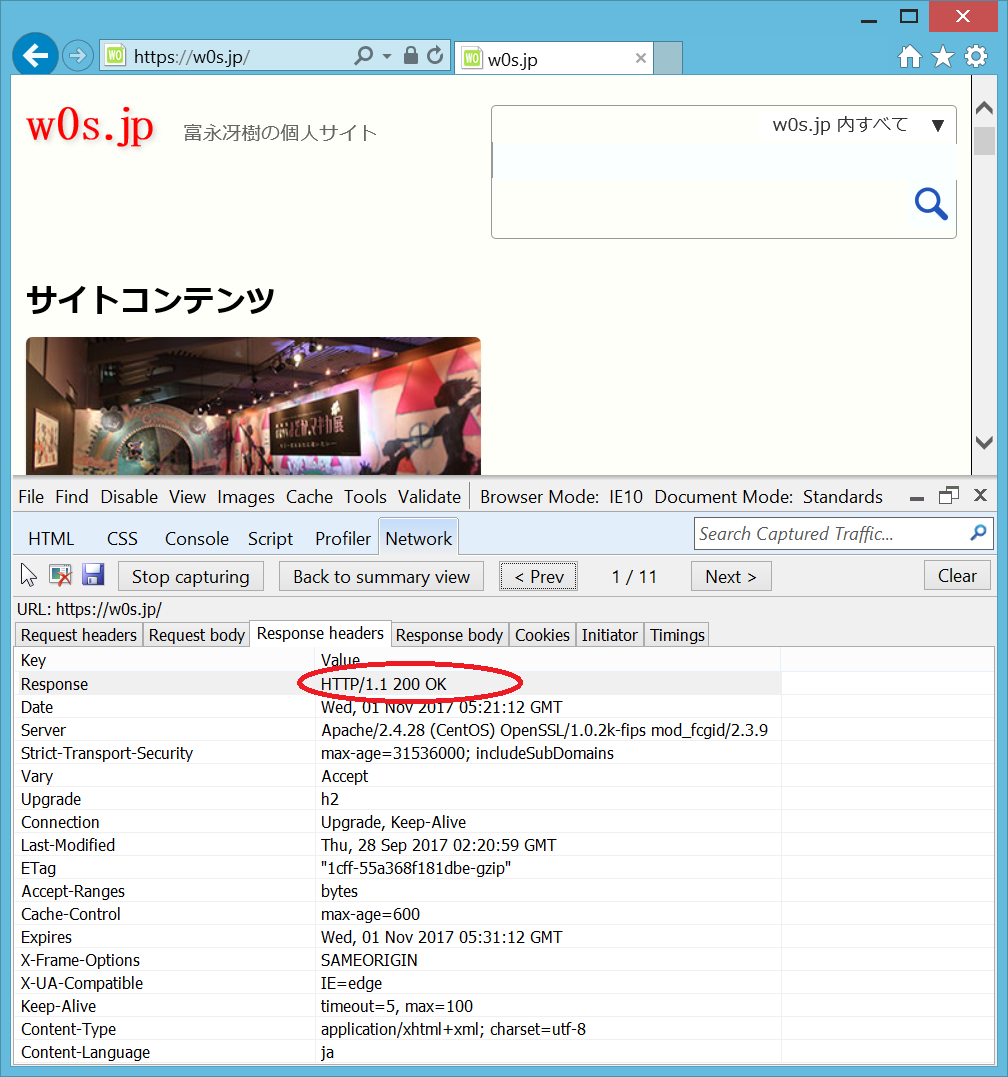Click the Stop capturing button
1008x1077 pixels.
click(x=190, y=577)
